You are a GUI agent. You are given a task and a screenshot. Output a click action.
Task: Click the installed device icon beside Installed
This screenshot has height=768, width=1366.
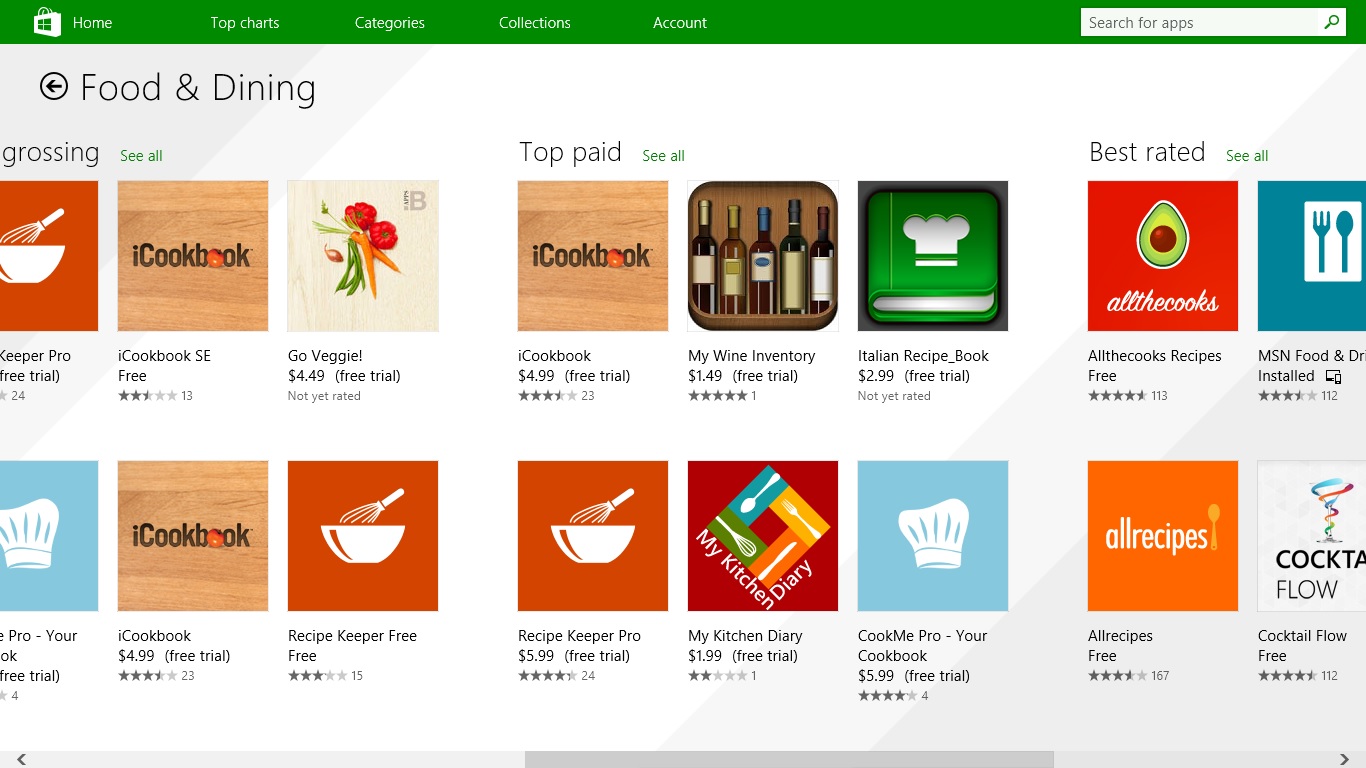tap(1333, 377)
